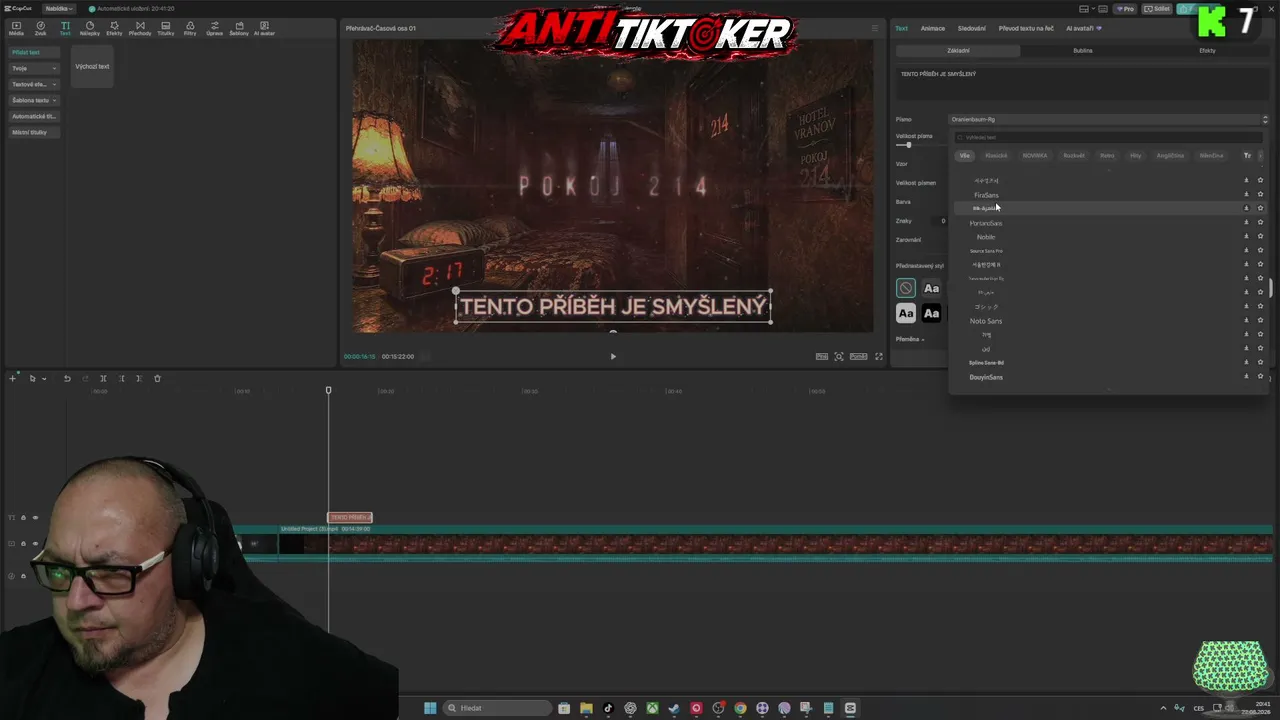1280x720 pixels.
Task: Expand the Textové efekty category
Action: pyautogui.click(x=34, y=84)
